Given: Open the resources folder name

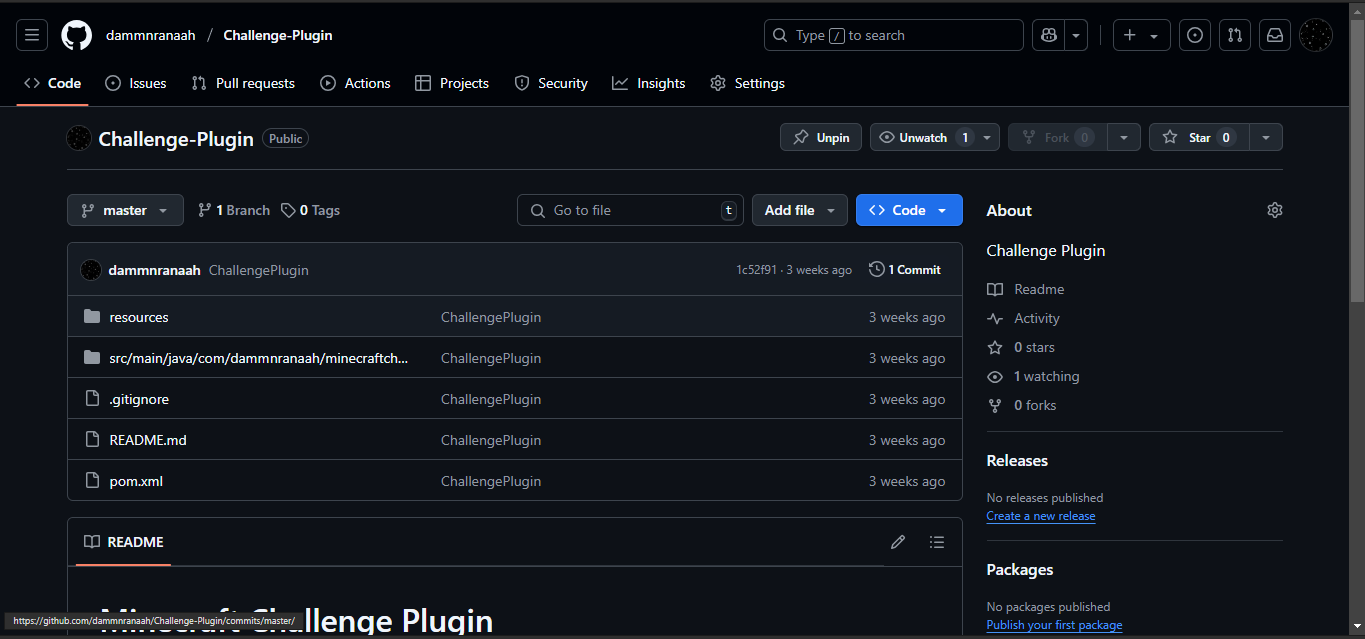Looking at the screenshot, I should (x=139, y=317).
